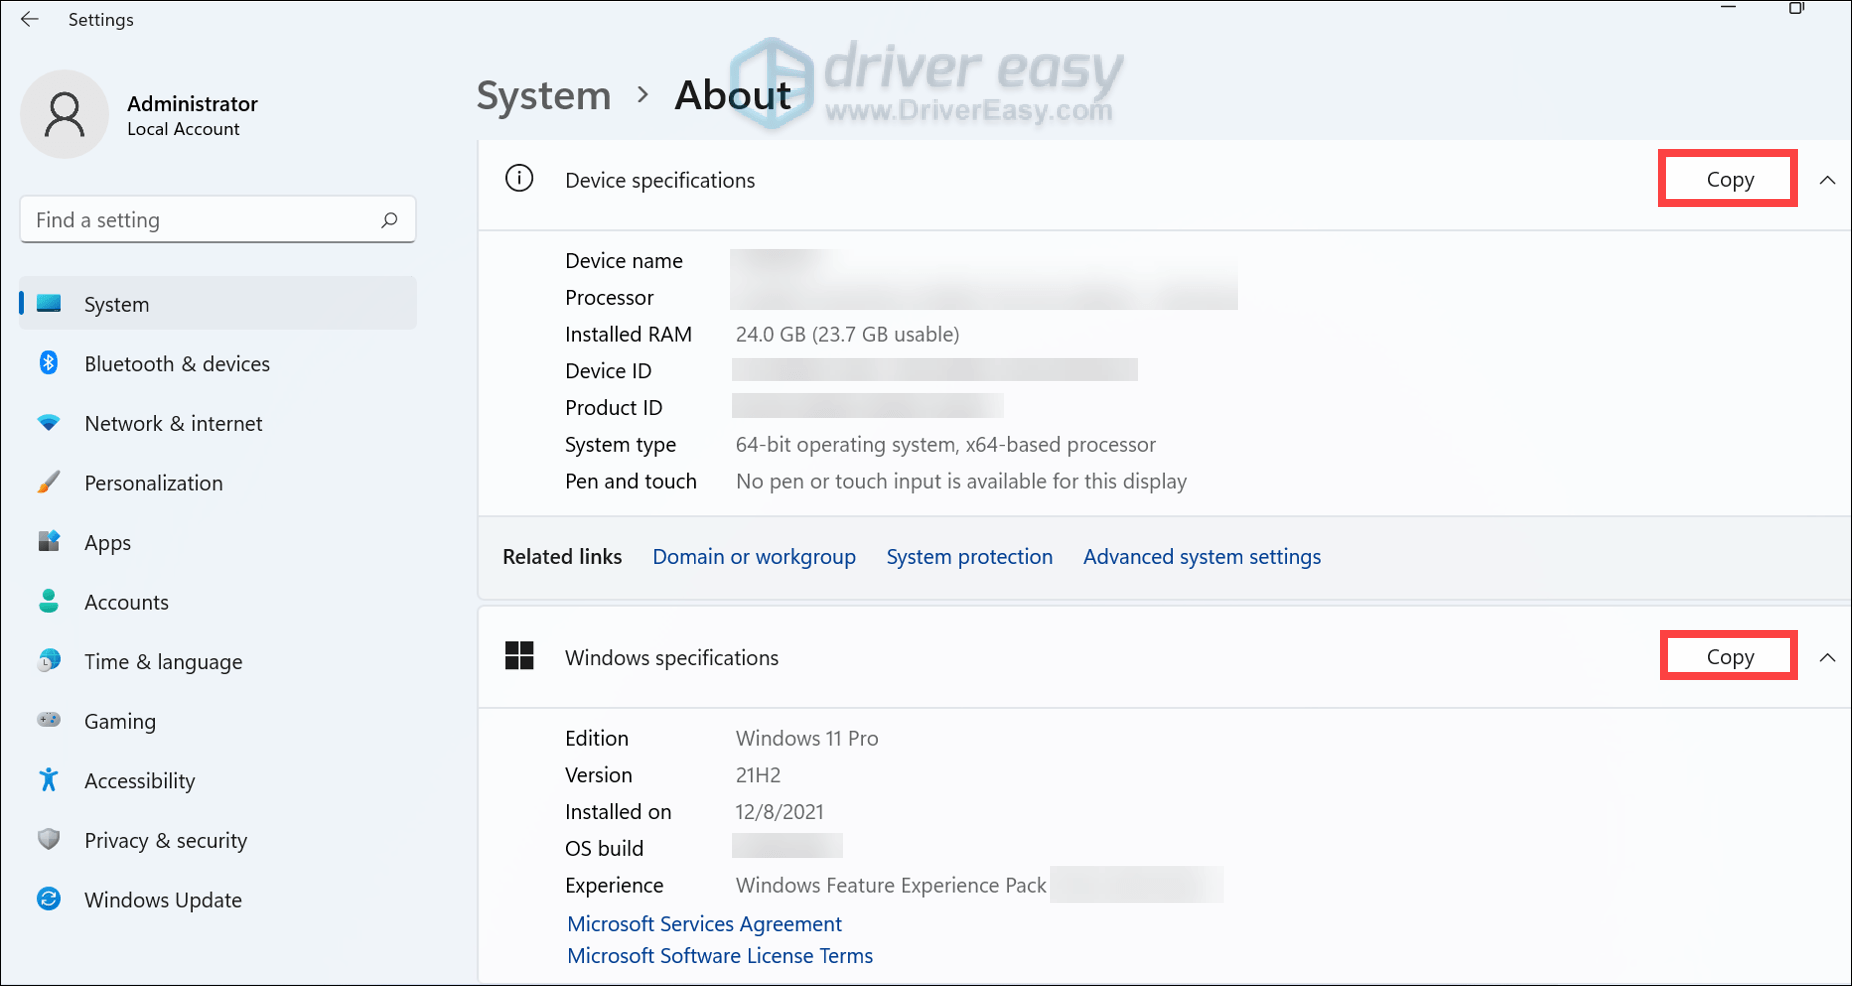Click the Accounts person icon
This screenshot has width=1852, height=986.
[49, 601]
